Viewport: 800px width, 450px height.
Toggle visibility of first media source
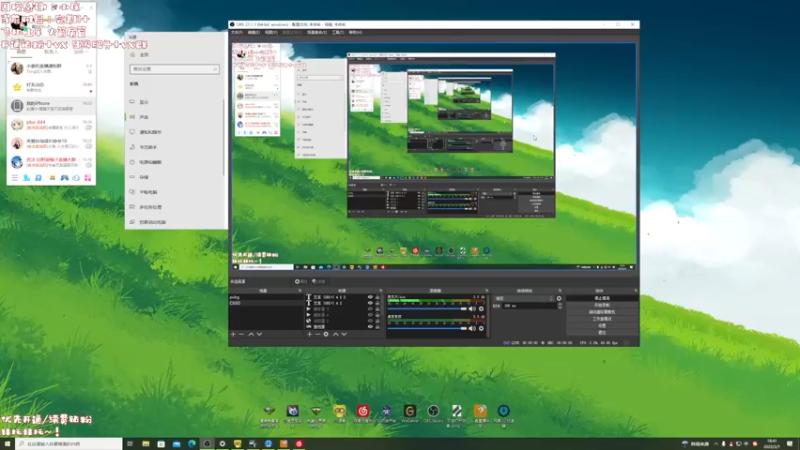click(x=370, y=309)
